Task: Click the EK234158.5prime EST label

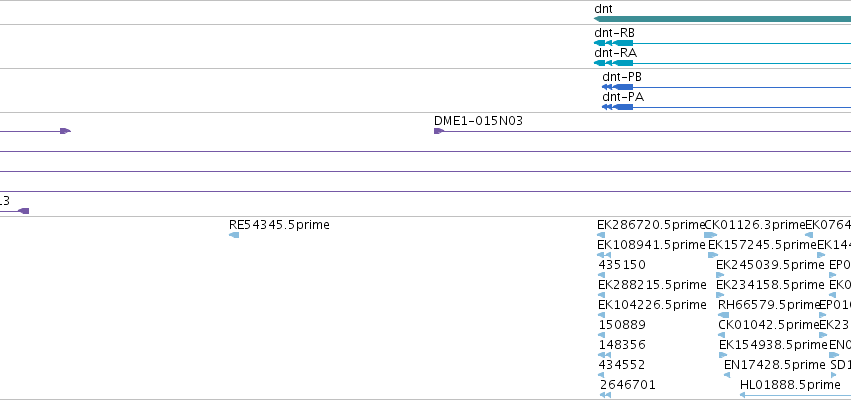Action: coord(770,285)
